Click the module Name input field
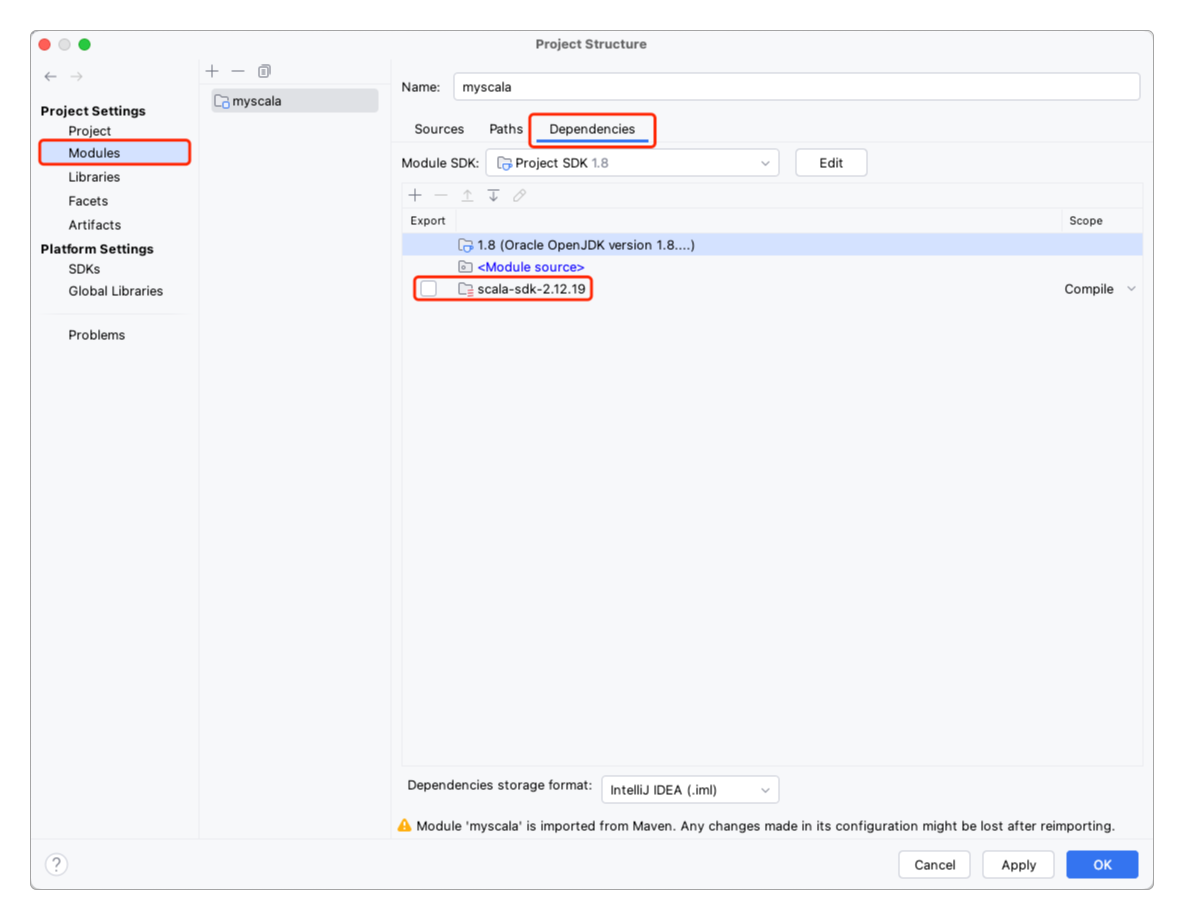The width and height of the screenshot is (1184, 920). 797,87
